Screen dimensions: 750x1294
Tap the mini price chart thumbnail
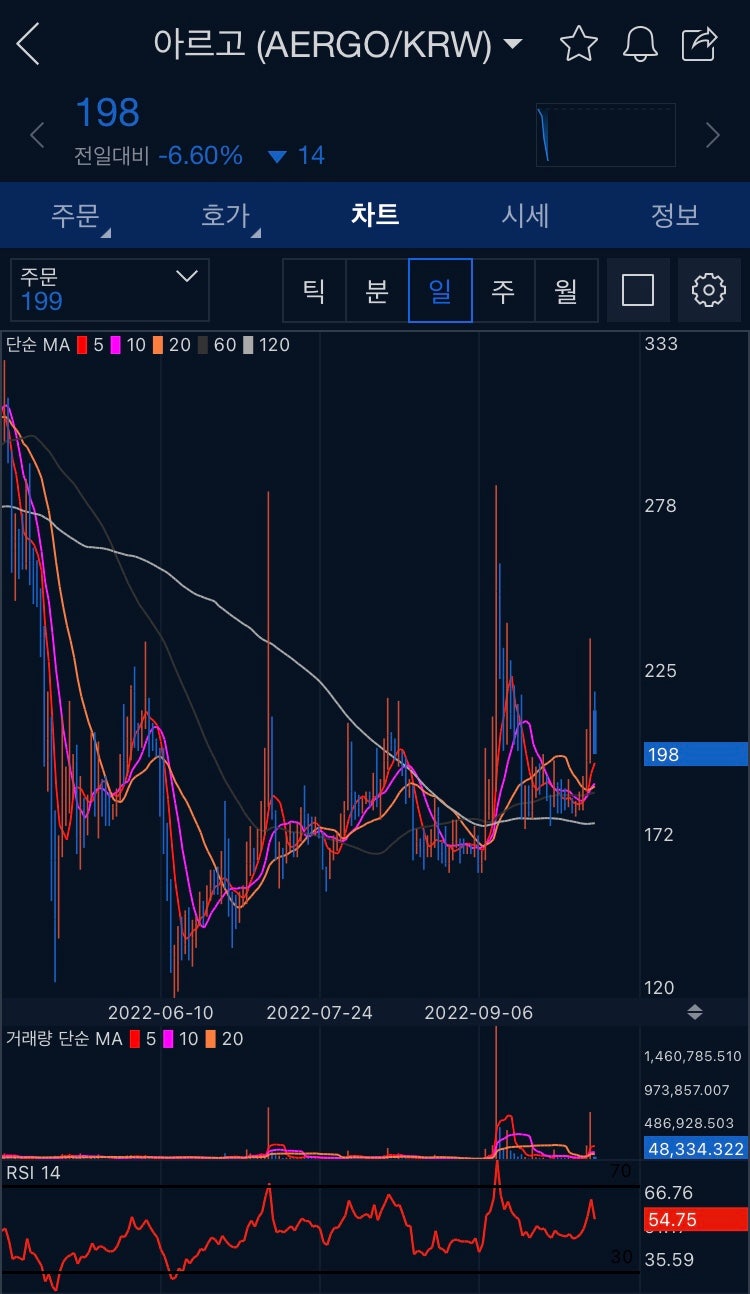pyautogui.click(x=606, y=135)
